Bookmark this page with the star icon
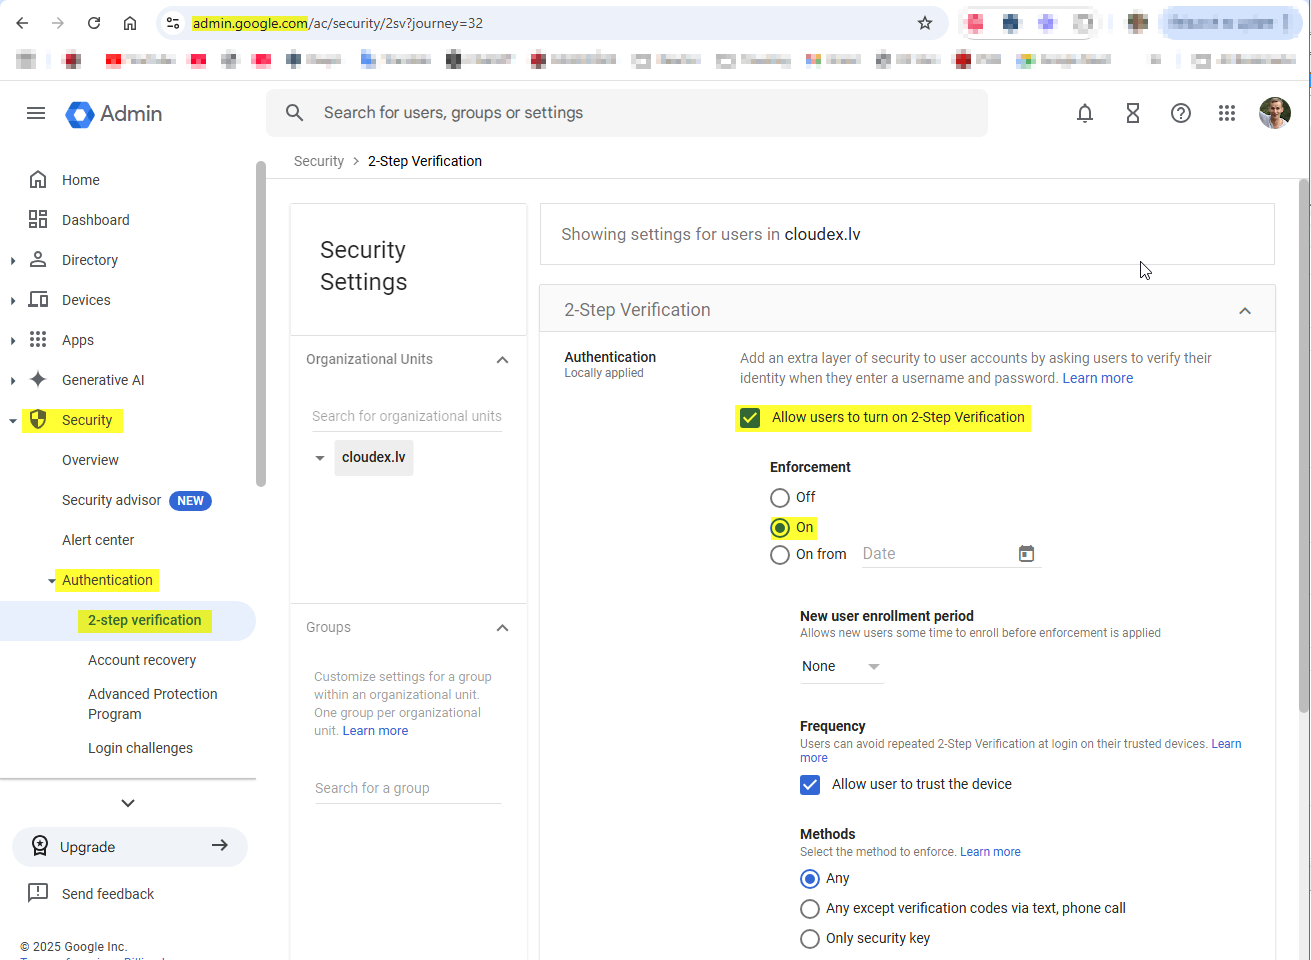Viewport: 1311px width, 960px height. (925, 23)
